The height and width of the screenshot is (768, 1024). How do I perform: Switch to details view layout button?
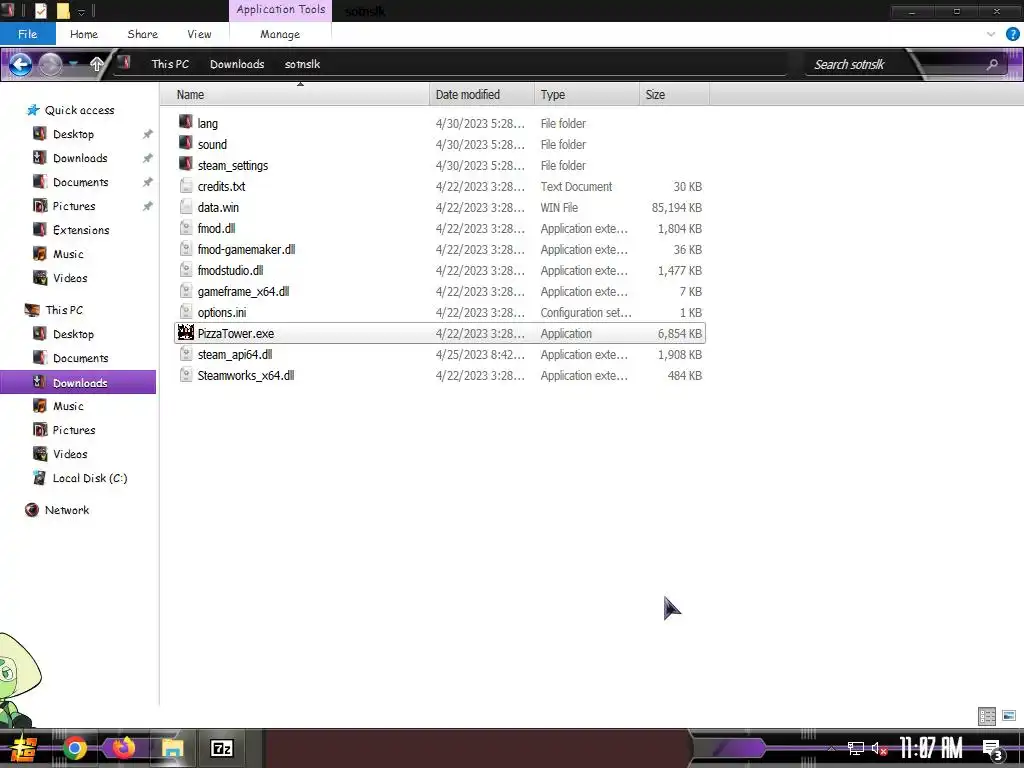[987, 716]
